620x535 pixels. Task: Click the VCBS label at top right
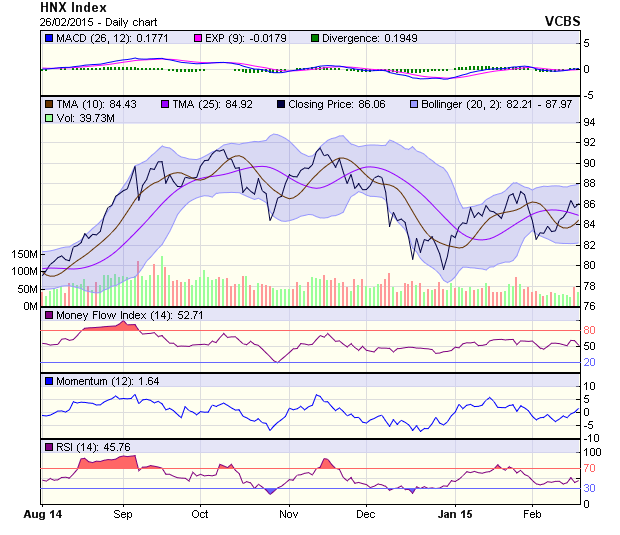[562, 20]
